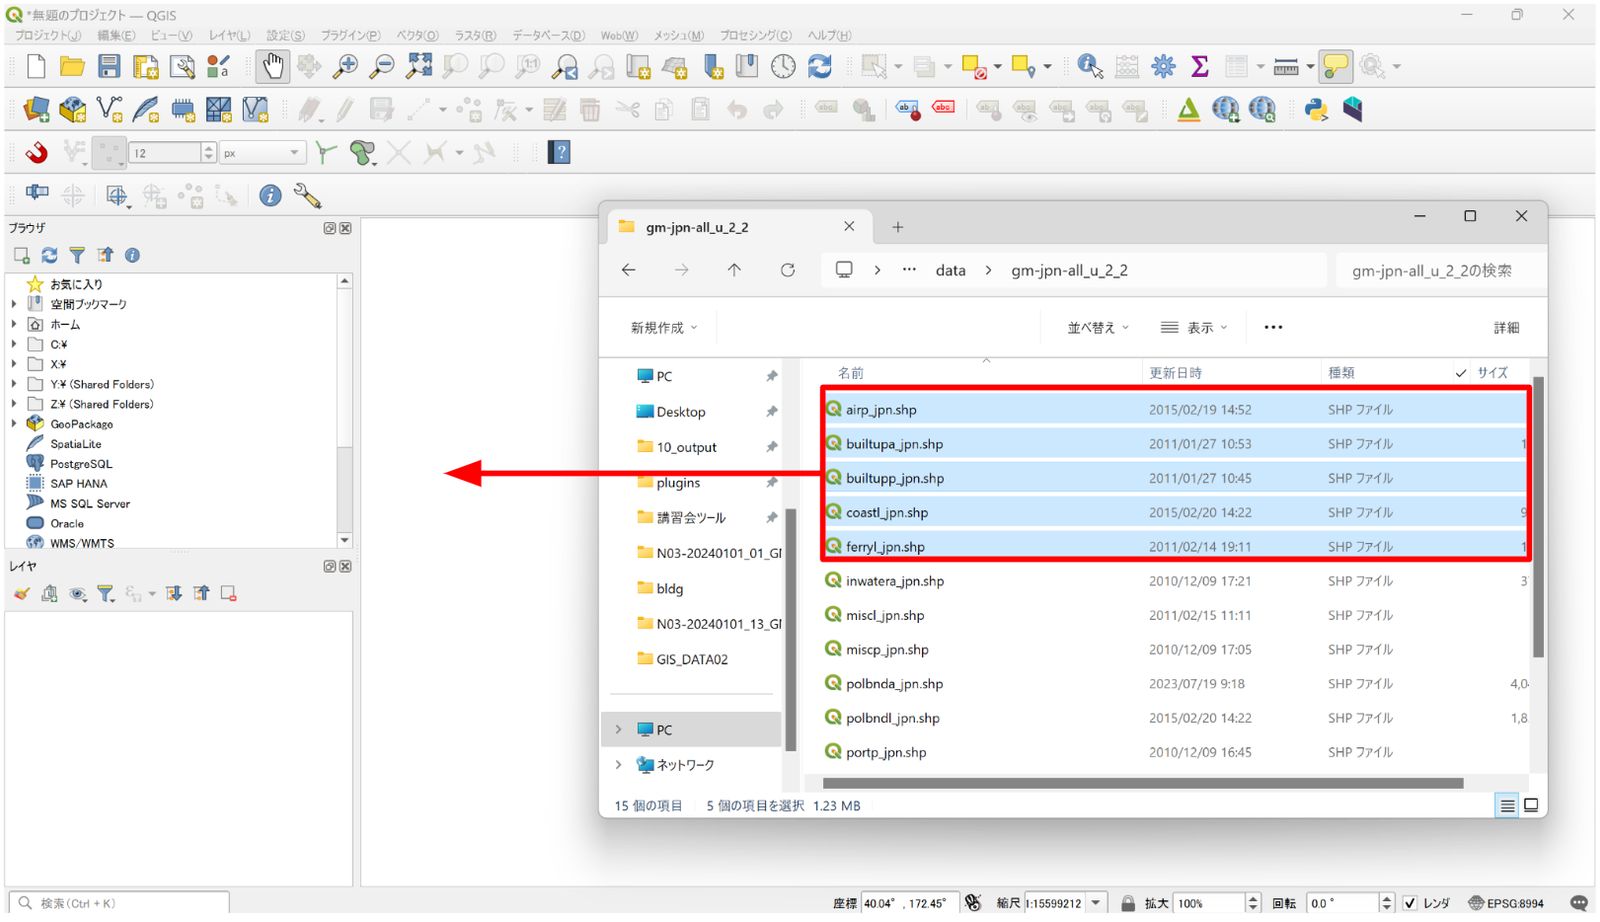The width and height of the screenshot is (1600, 922).
Task: Click the Refresh map canvas icon
Action: 820,67
